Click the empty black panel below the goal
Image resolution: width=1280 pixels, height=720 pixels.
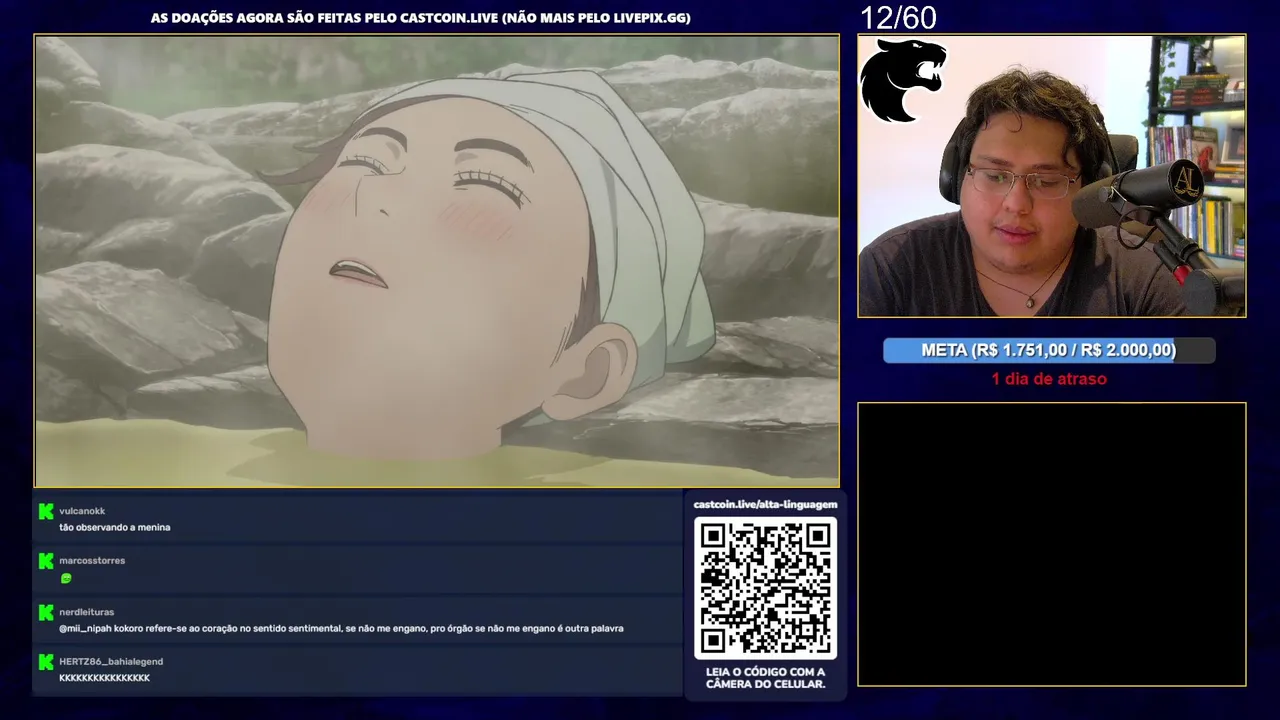(x=1052, y=544)
